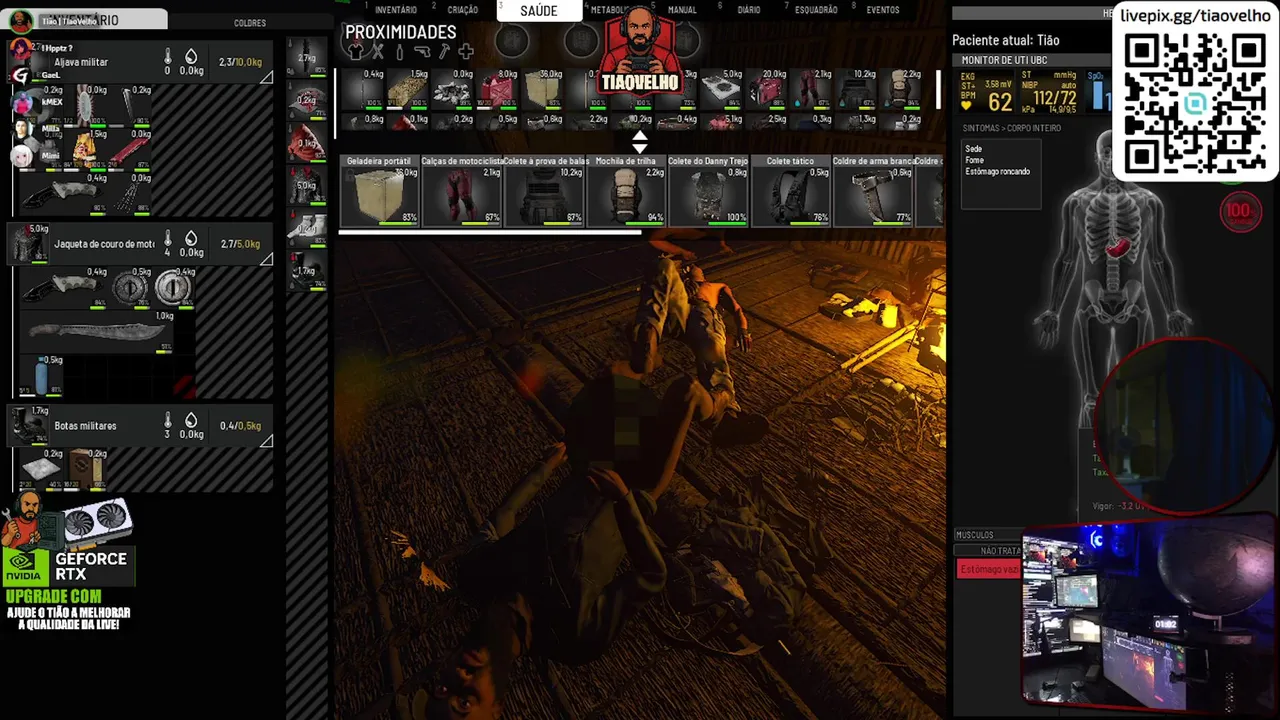Select the Coldre de arma branca

873,190
